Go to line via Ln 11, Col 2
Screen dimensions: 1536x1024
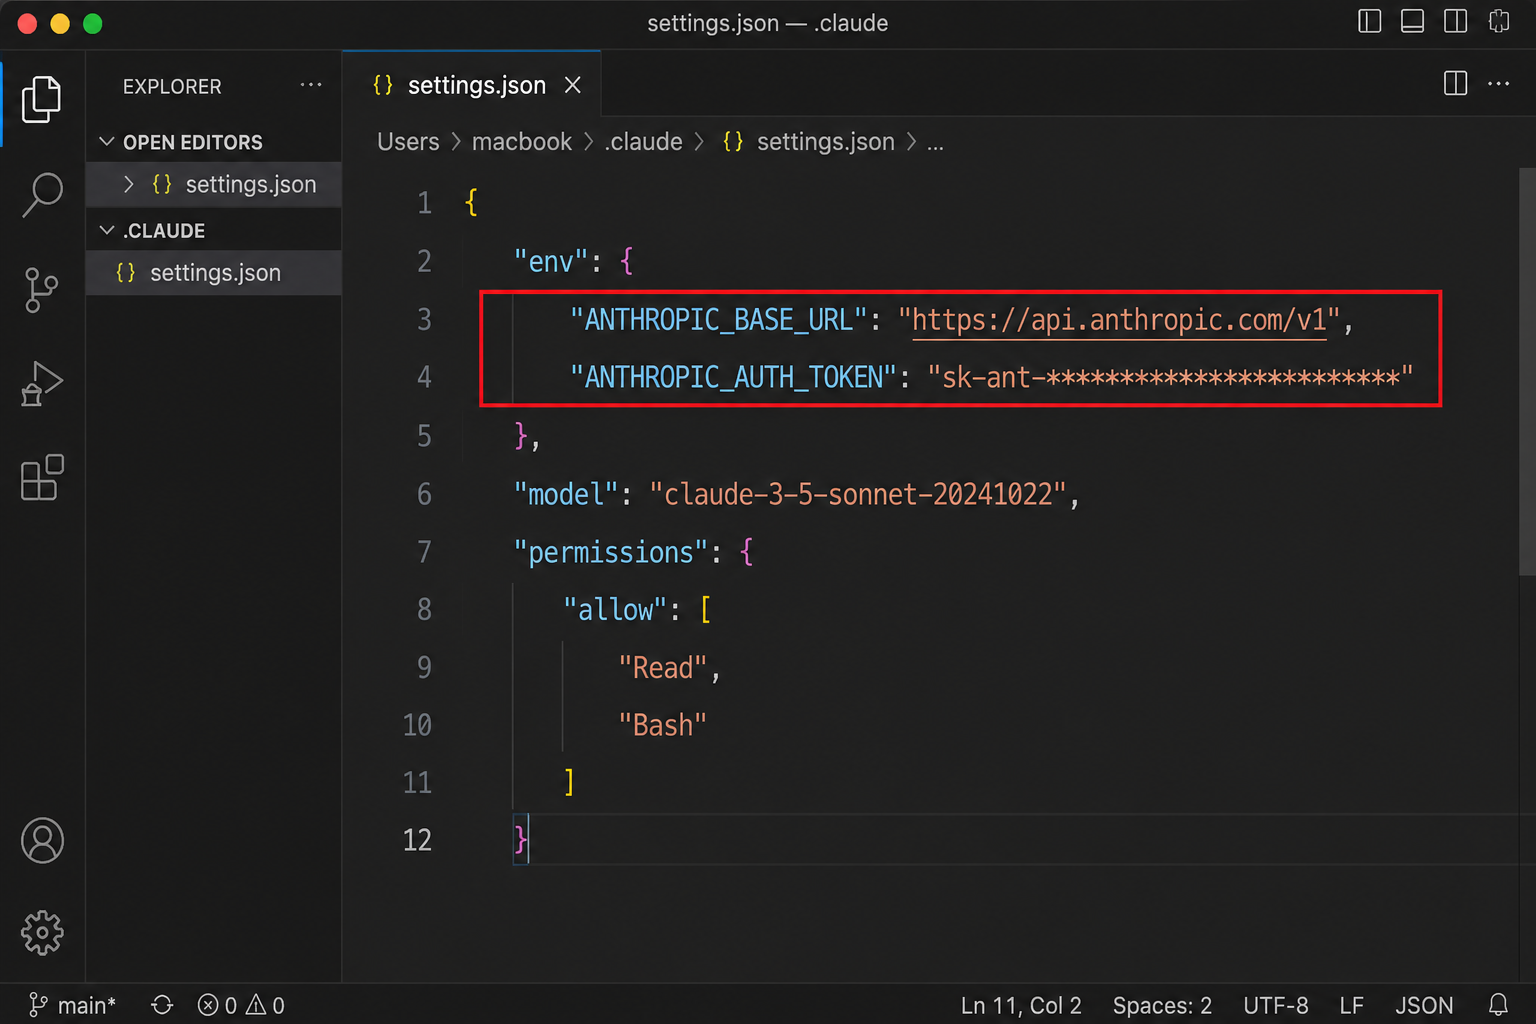1021,1005
